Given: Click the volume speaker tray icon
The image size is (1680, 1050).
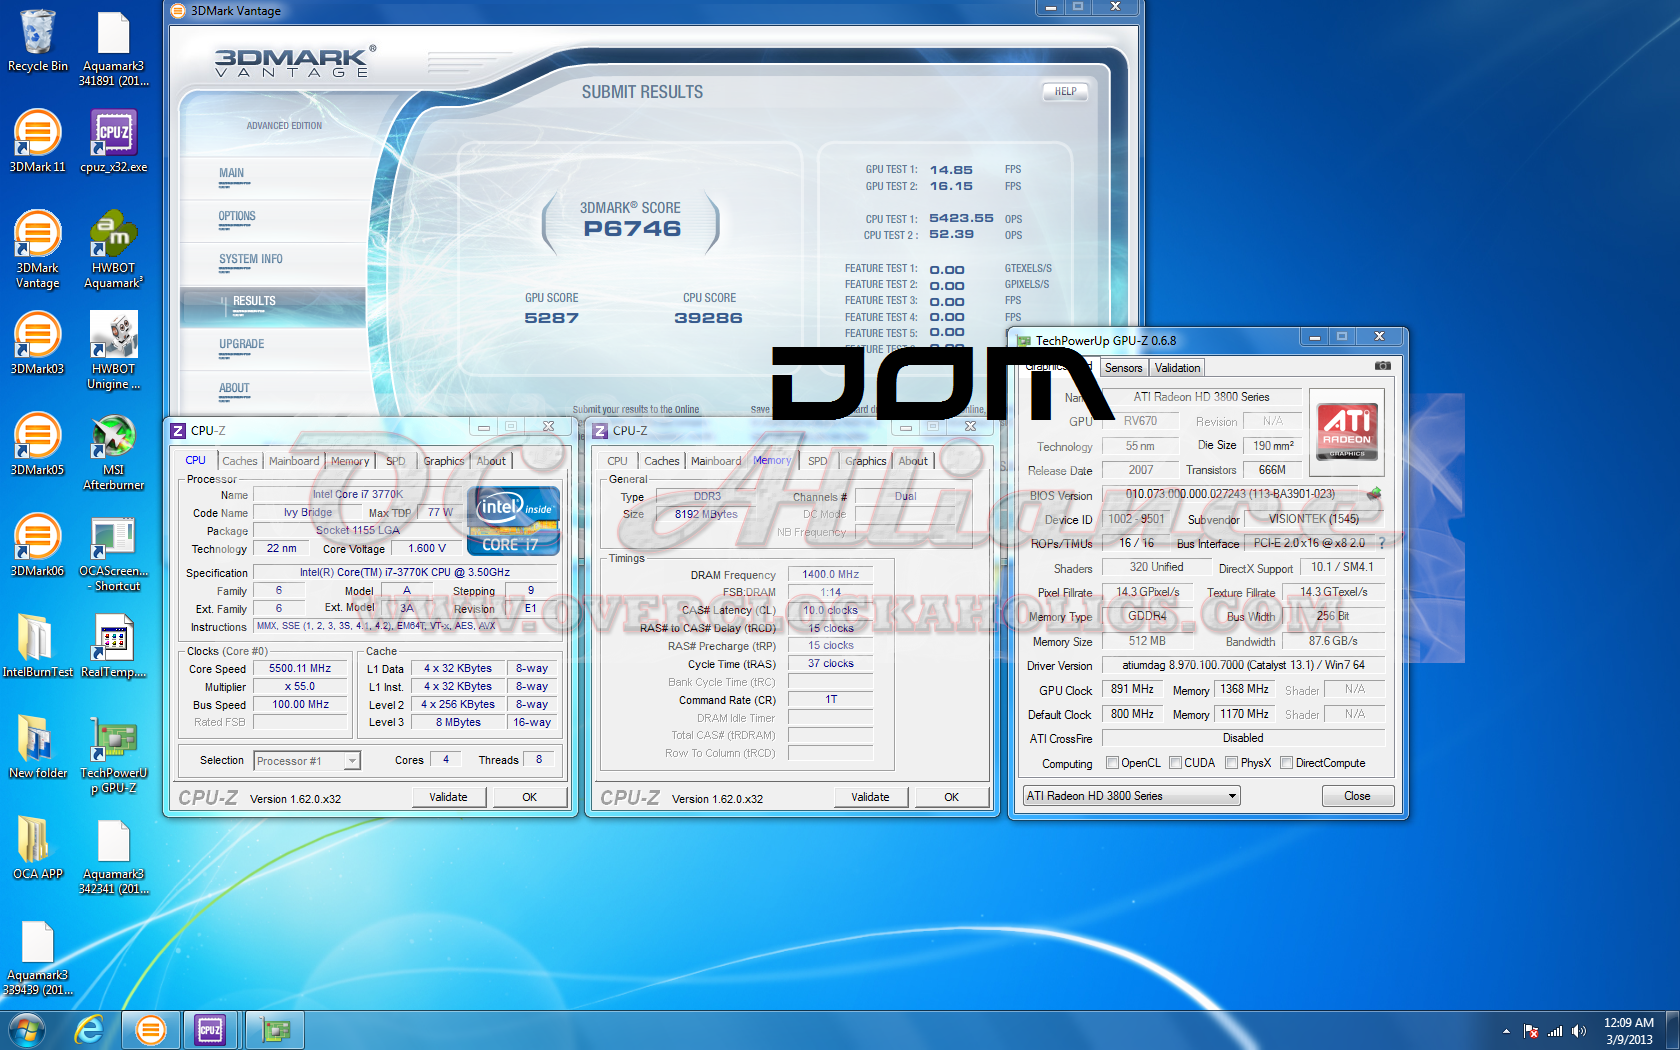Looking at the screenshot, I should tap(1579, 1031).
